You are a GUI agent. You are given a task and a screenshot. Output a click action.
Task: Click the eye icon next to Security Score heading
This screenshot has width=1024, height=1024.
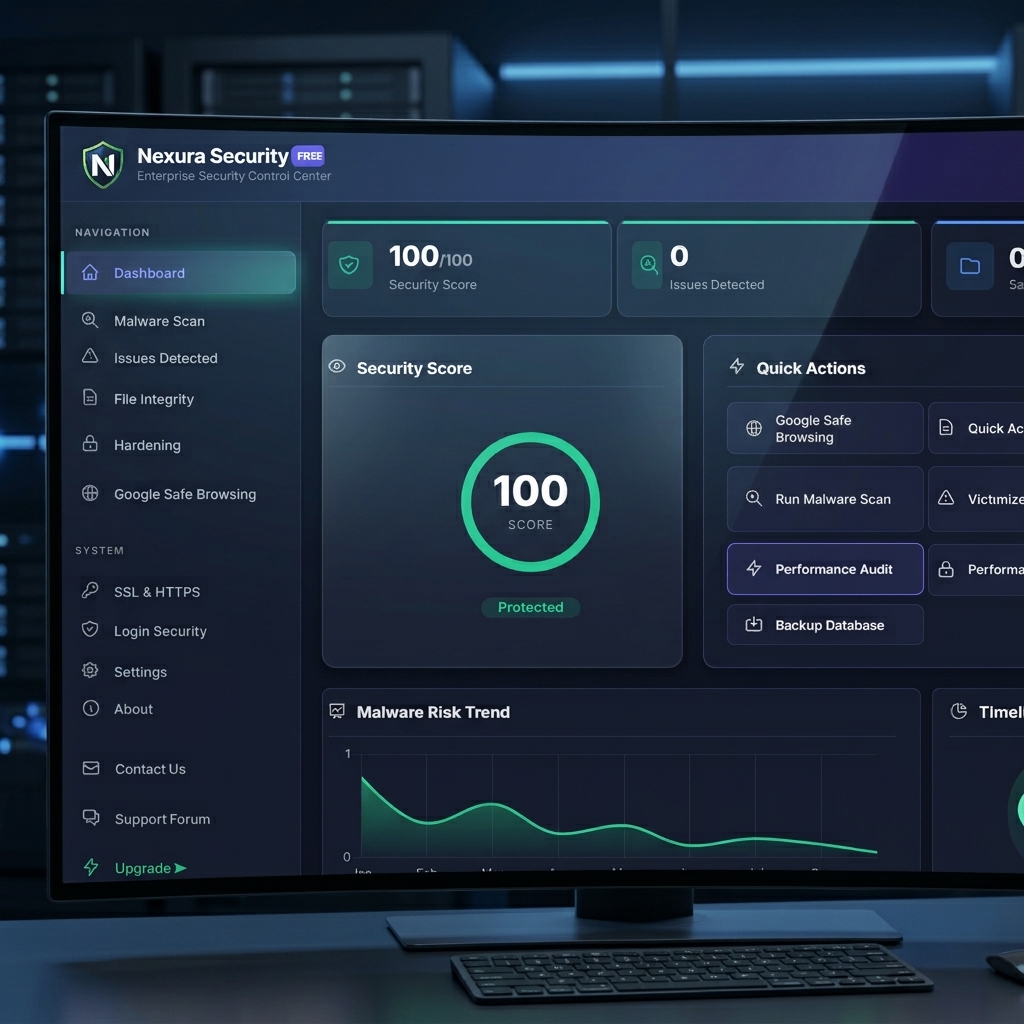(x=337, y=366)
